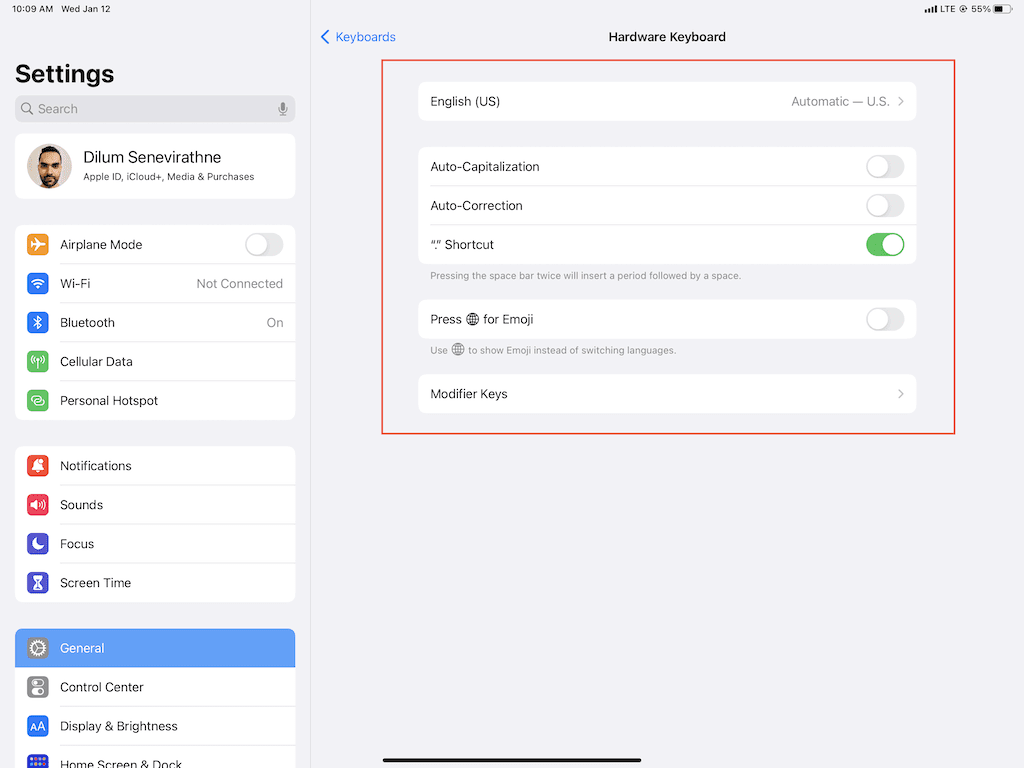Tap the Sounds speaker icon
Image resolution: width=1024 pixels, height=768 pixels.
pos(38,505)
